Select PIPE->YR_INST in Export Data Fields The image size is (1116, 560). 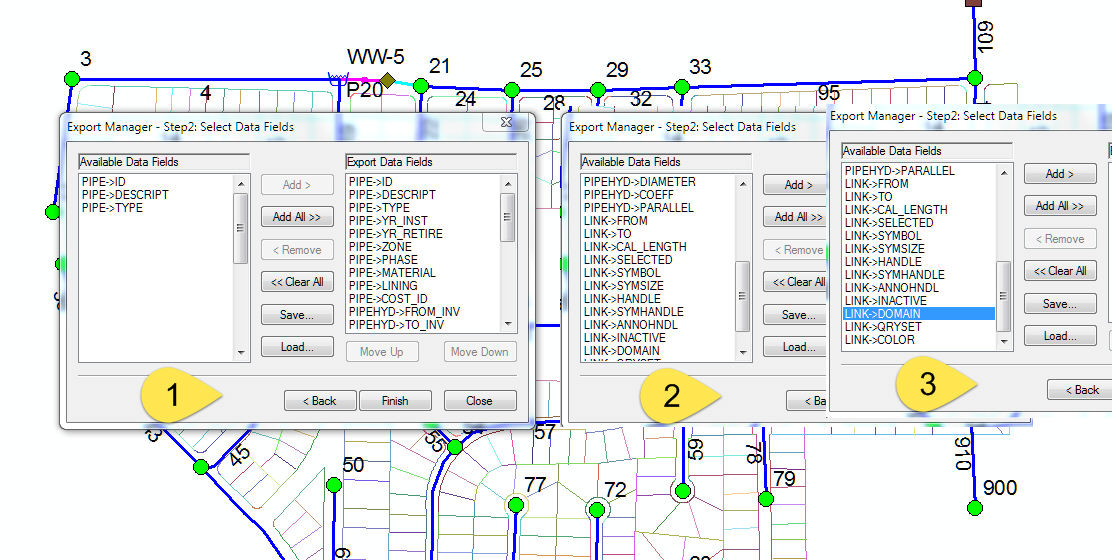tap(388, 221)
